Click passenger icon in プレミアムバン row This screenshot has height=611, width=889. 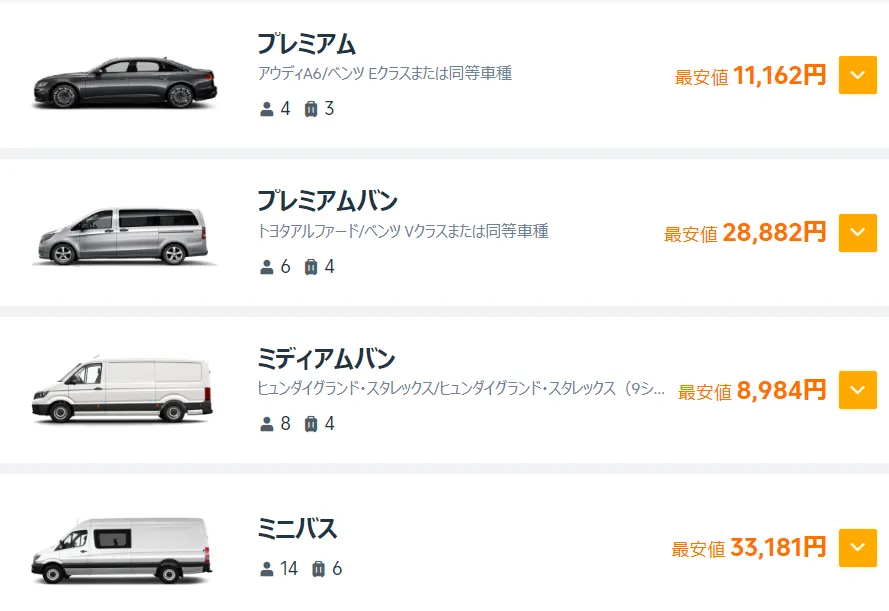[x=266, y=267]
